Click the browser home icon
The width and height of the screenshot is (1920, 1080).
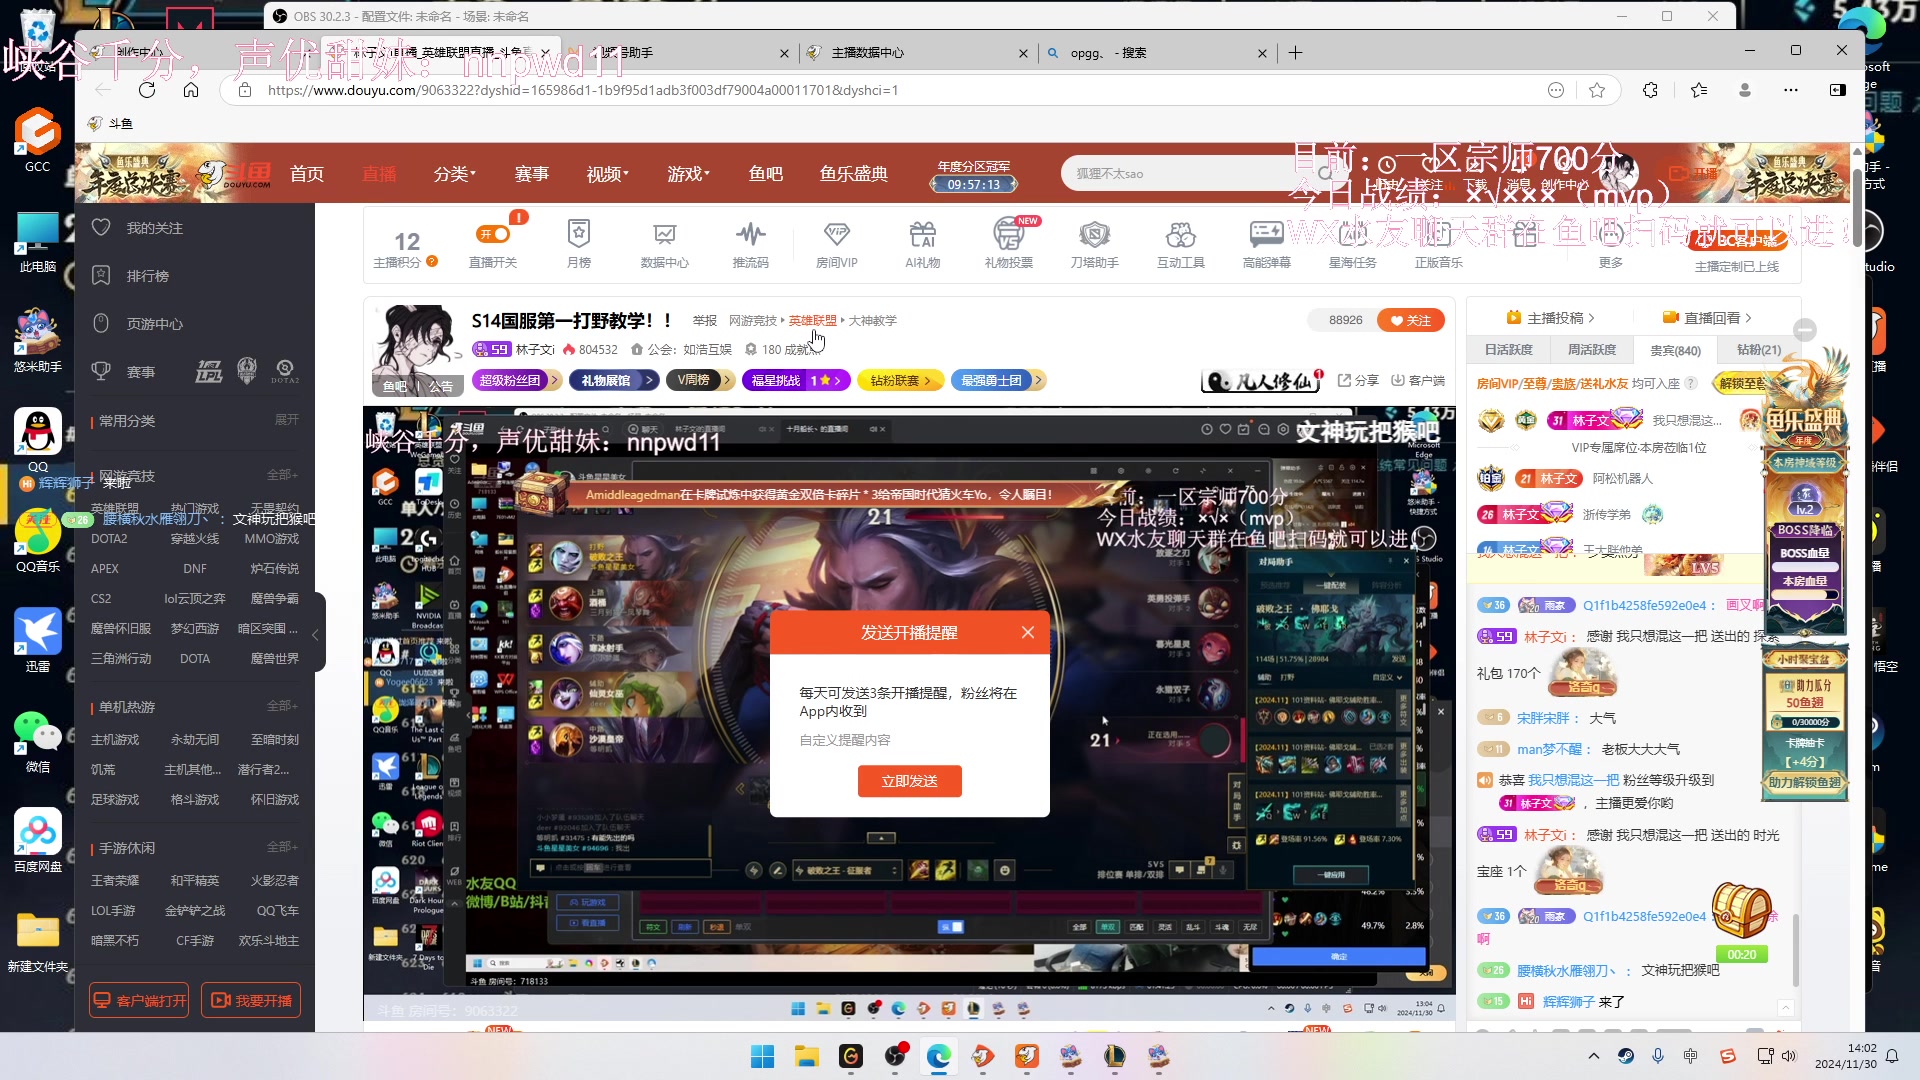pos(191,90)
